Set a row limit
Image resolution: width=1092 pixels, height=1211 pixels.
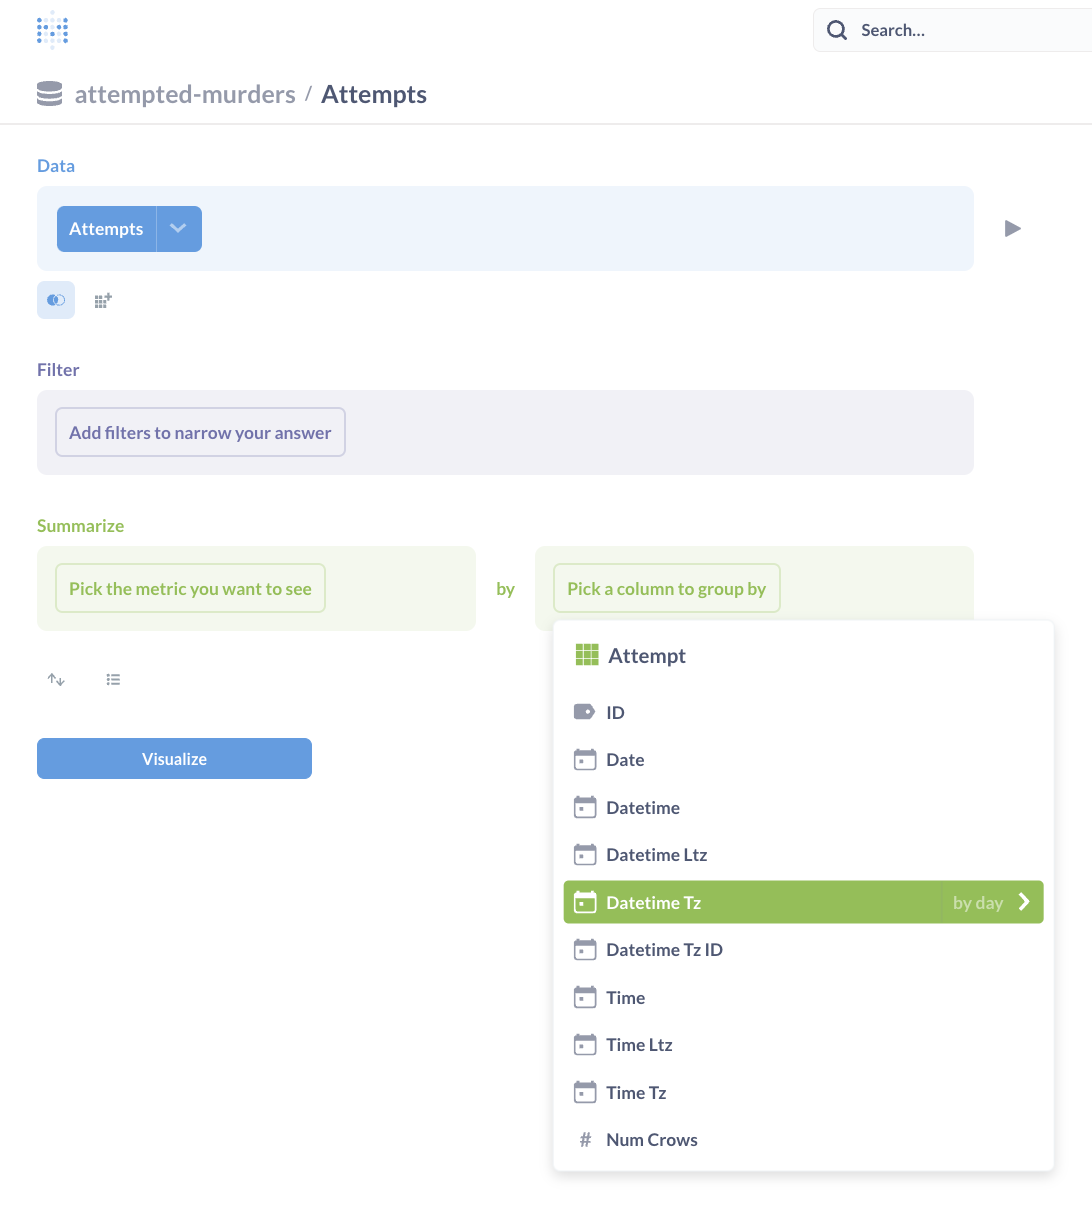click(113, 679)
